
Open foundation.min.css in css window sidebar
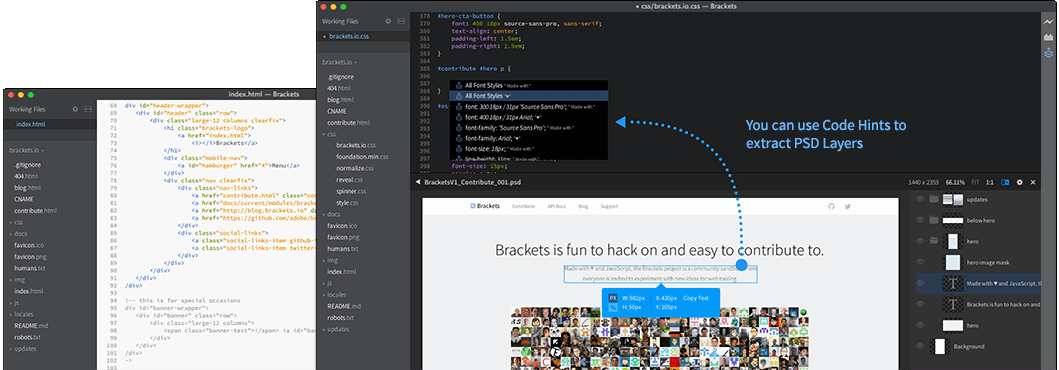point(362,157)
